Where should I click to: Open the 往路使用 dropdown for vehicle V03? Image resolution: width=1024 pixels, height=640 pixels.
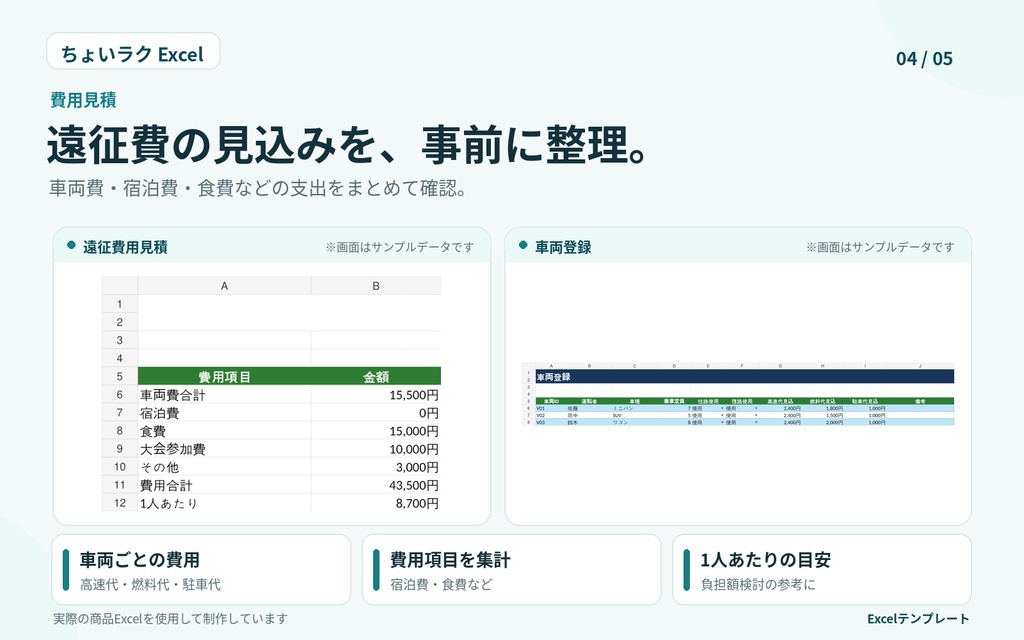click(x=722, y=423)
